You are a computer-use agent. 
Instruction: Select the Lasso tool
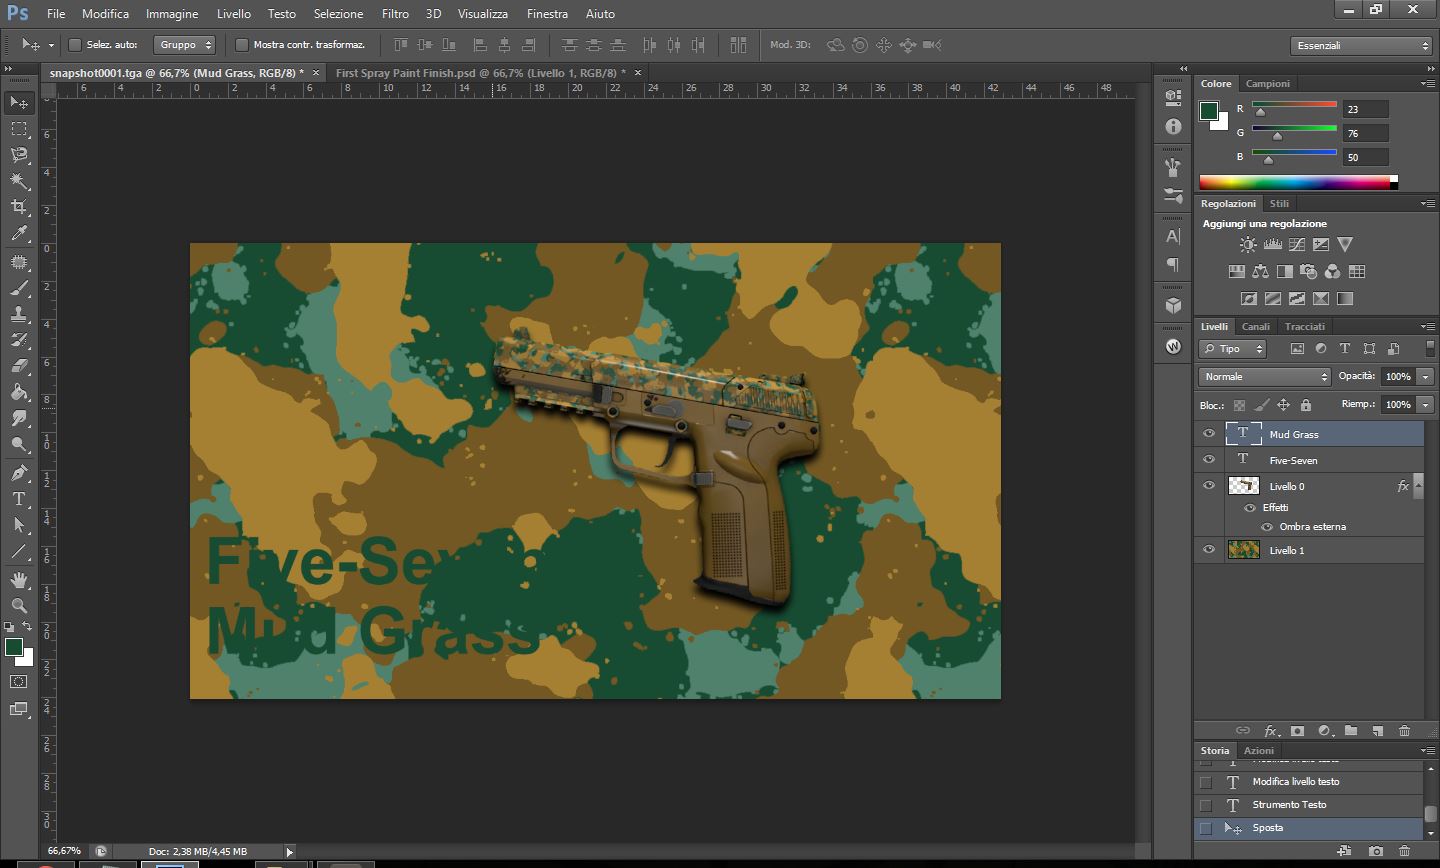tap(19, 155)
